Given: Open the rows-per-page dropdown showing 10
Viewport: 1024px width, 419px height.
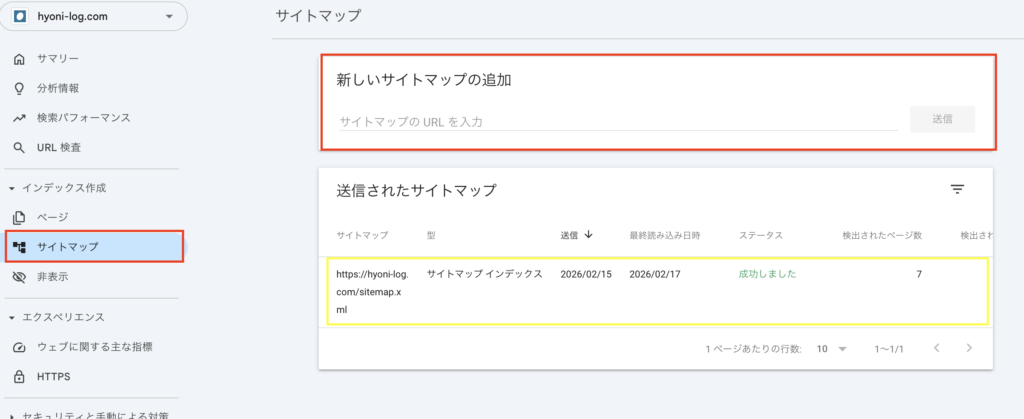Looking at the screenshot, I should (x=831, y=349).
